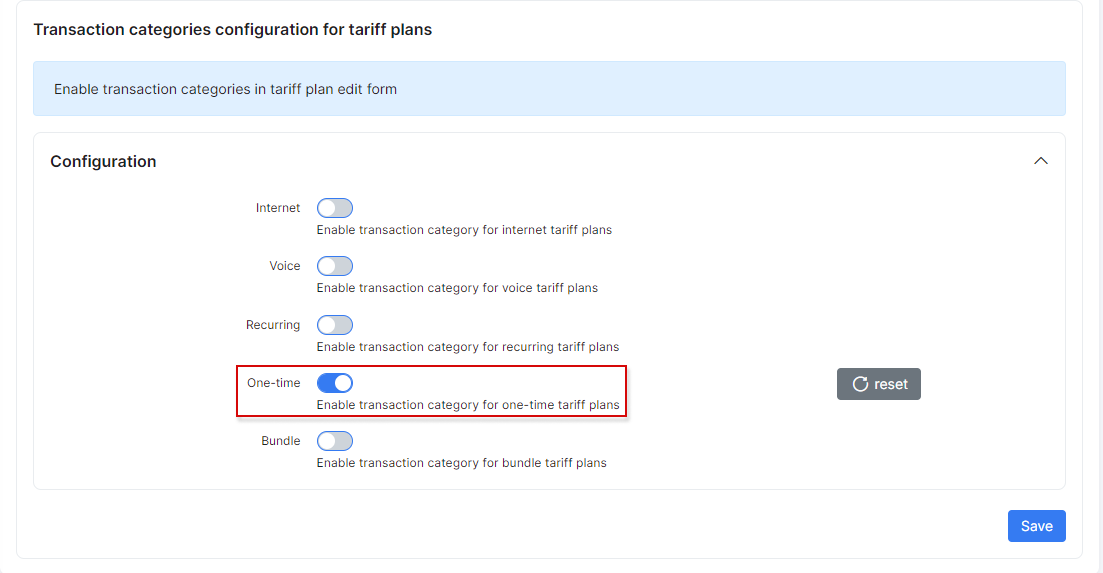Screen dimensions: 1103x573
Task: Click the Internet option label
Action: tap(278, 208)
